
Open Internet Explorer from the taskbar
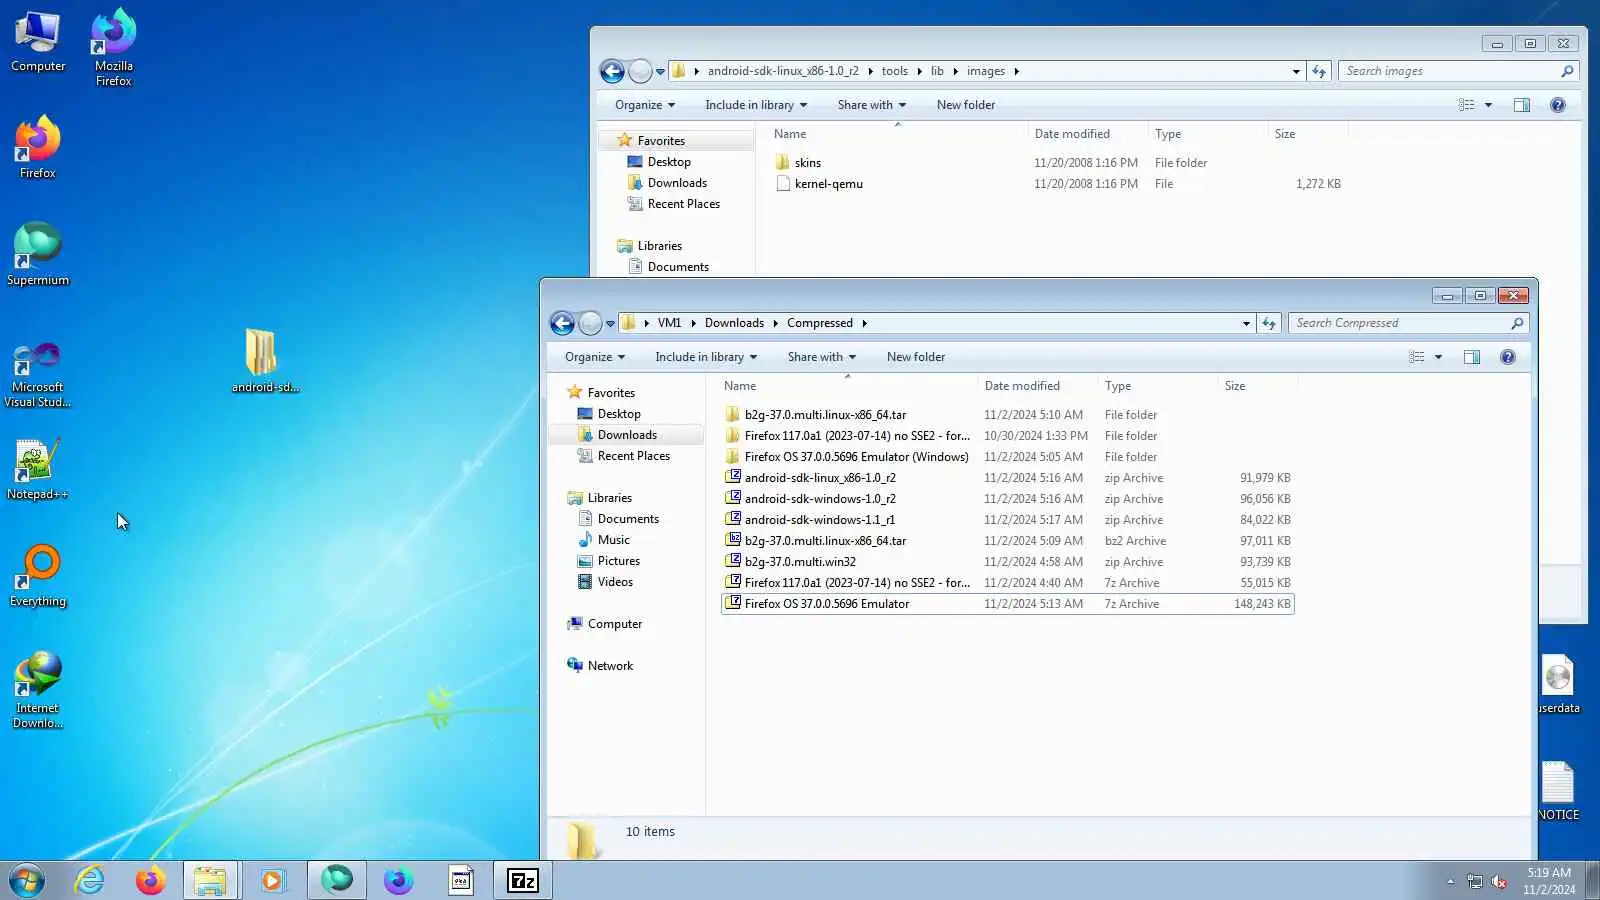[90, 880]
